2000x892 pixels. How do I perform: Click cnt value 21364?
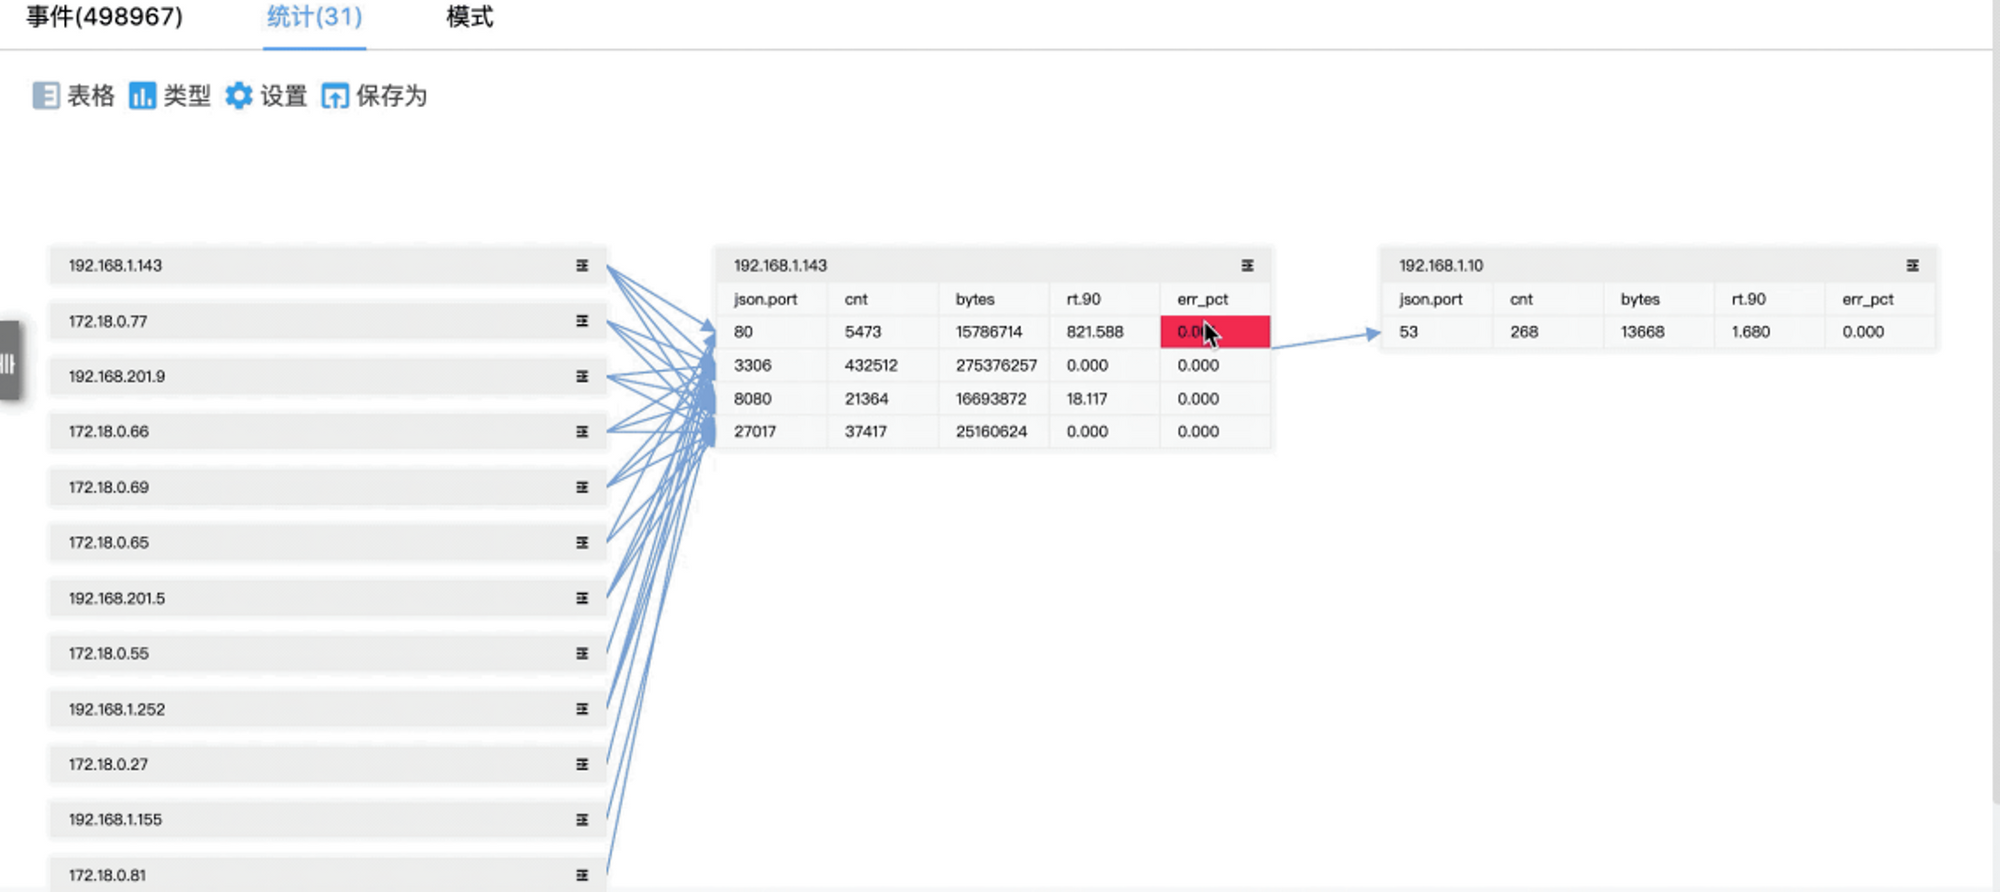coord(866,399)
